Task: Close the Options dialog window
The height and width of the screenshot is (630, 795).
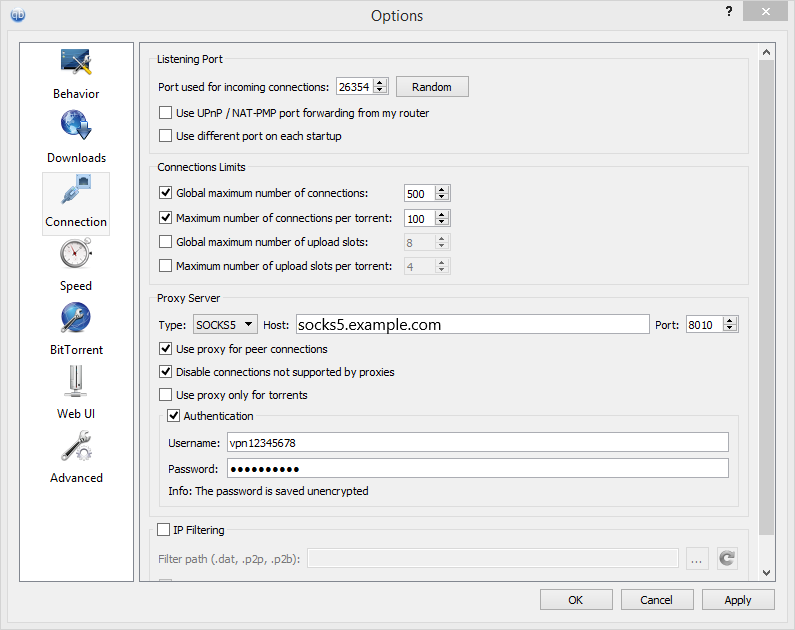Action: click(766, 11)
